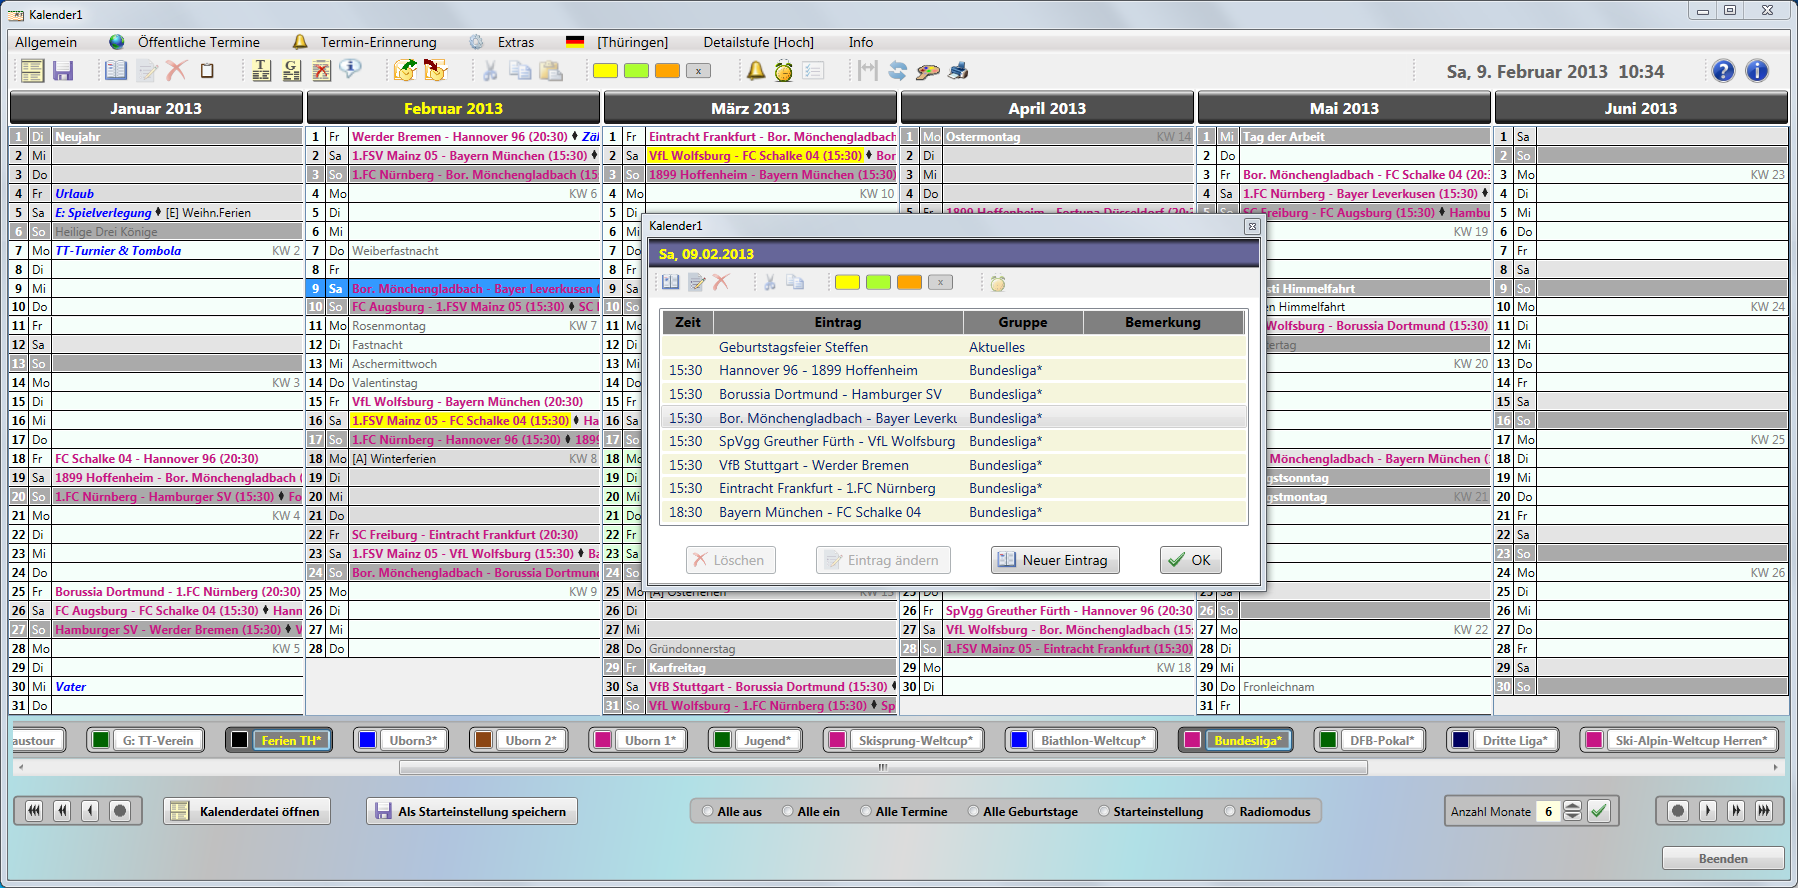Open the color palette icon
Viewport: 1798px width, 888px height.
click(928, 71)
